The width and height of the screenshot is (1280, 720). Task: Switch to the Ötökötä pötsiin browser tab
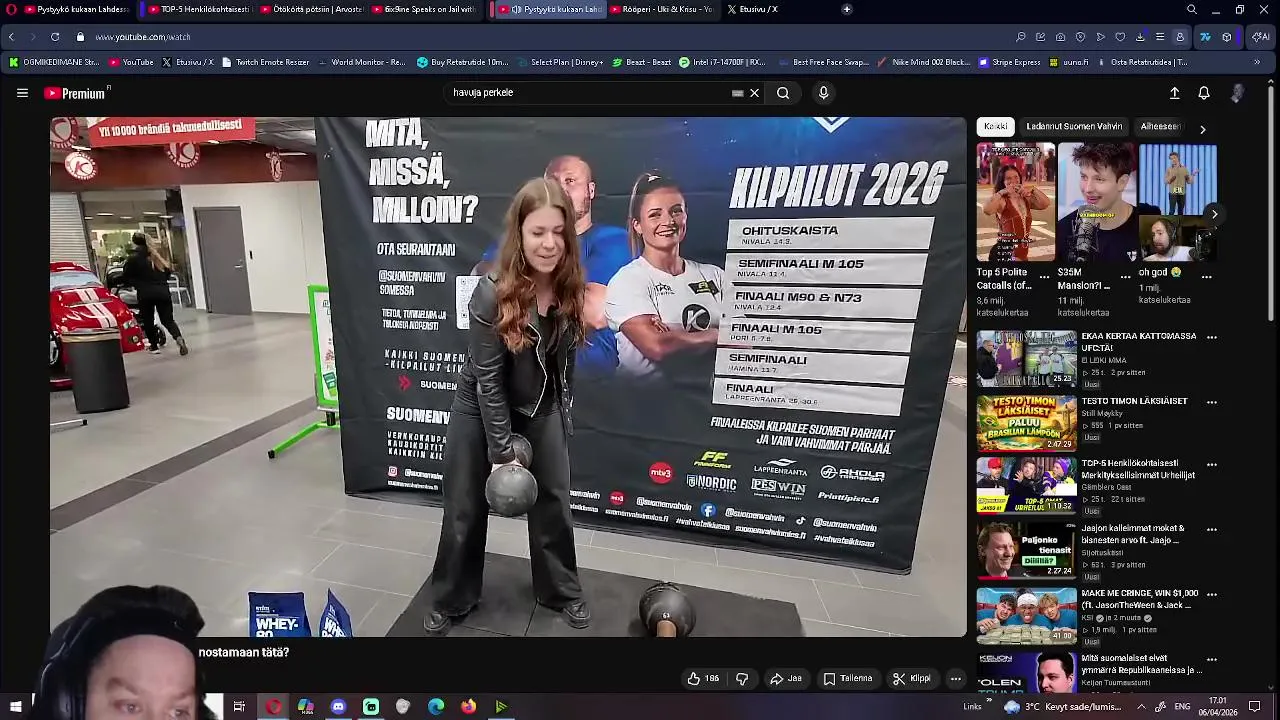coord(312,9)
